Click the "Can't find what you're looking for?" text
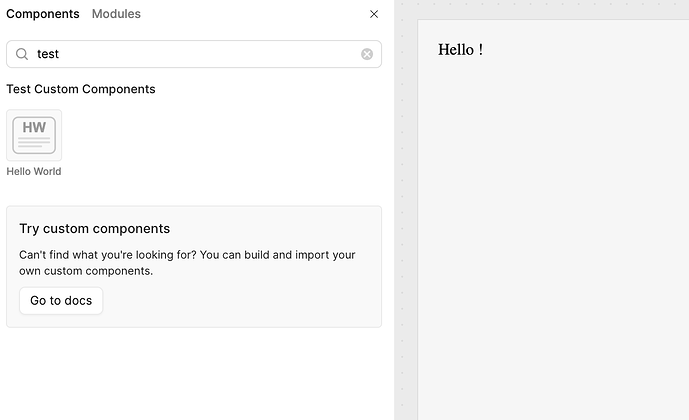689x420 pixels. point(108,255)
